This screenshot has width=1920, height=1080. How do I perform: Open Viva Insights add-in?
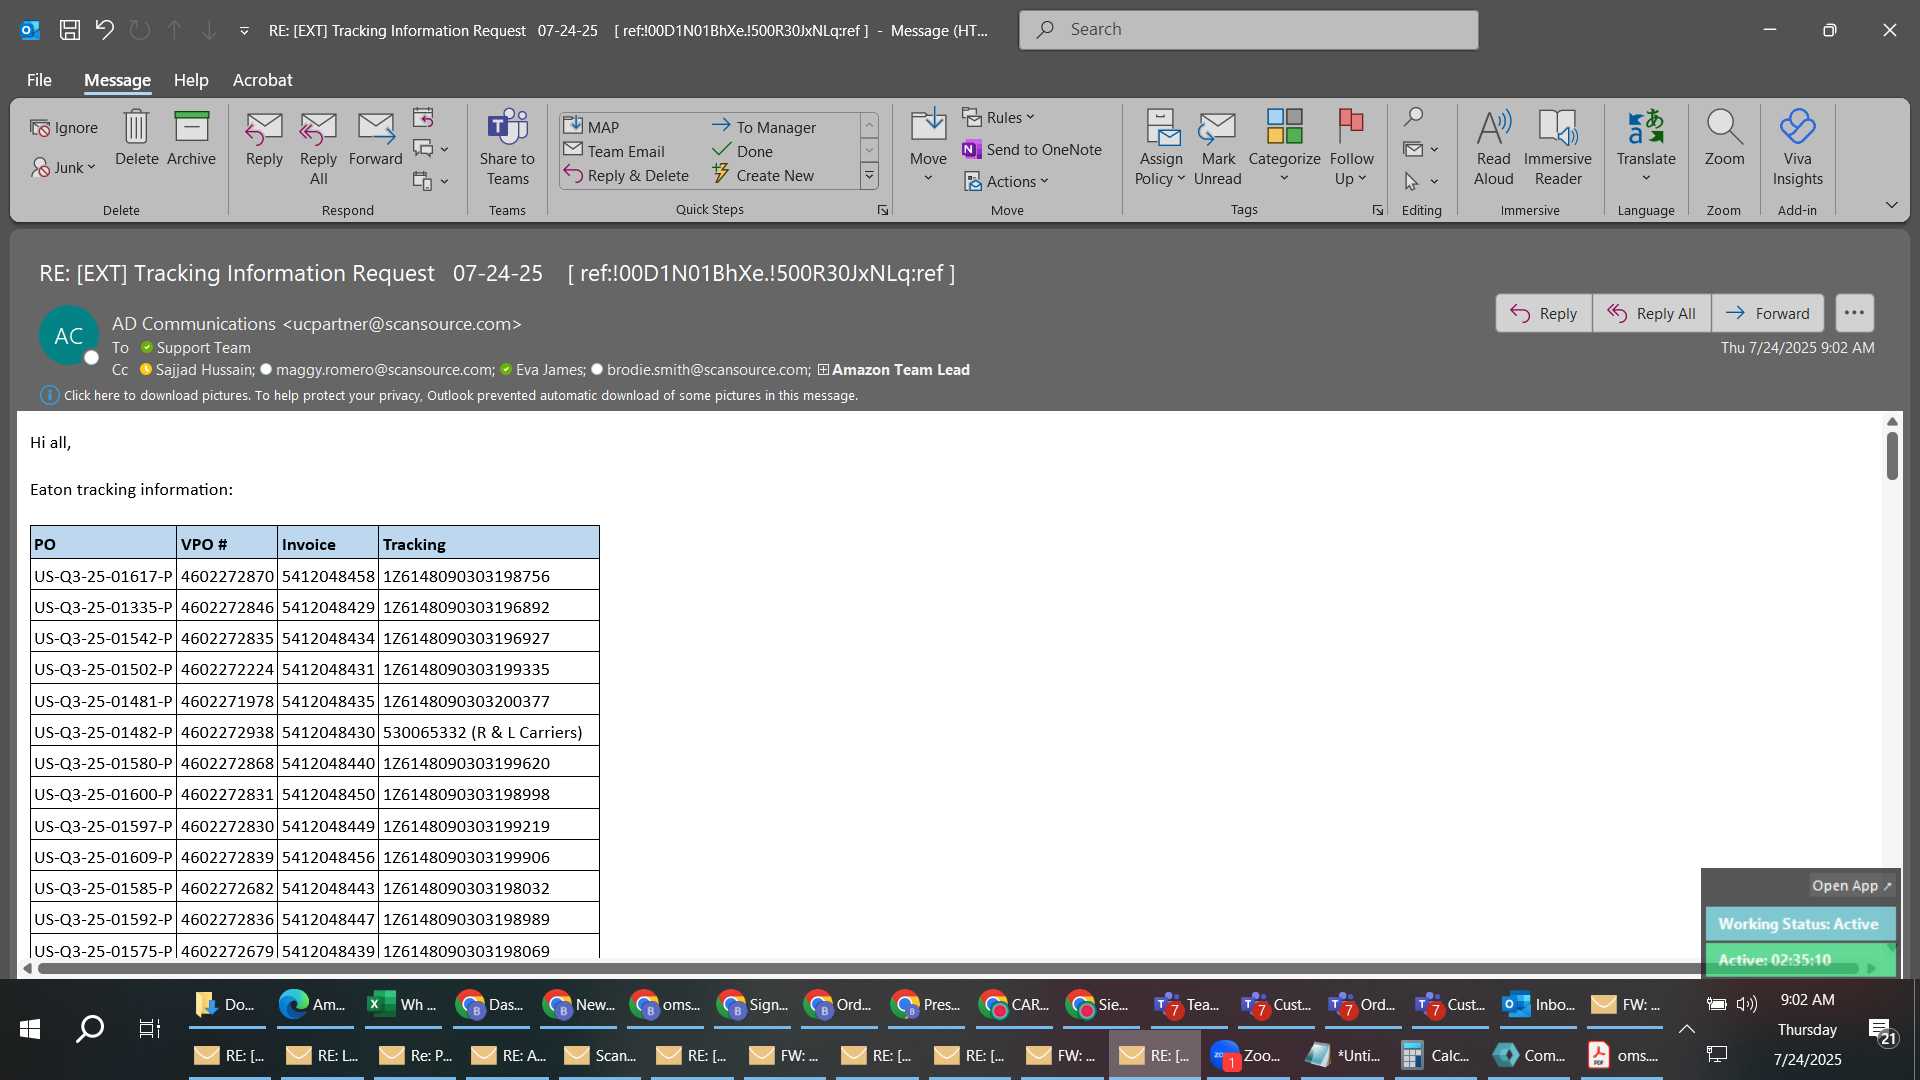[1797, 148]
